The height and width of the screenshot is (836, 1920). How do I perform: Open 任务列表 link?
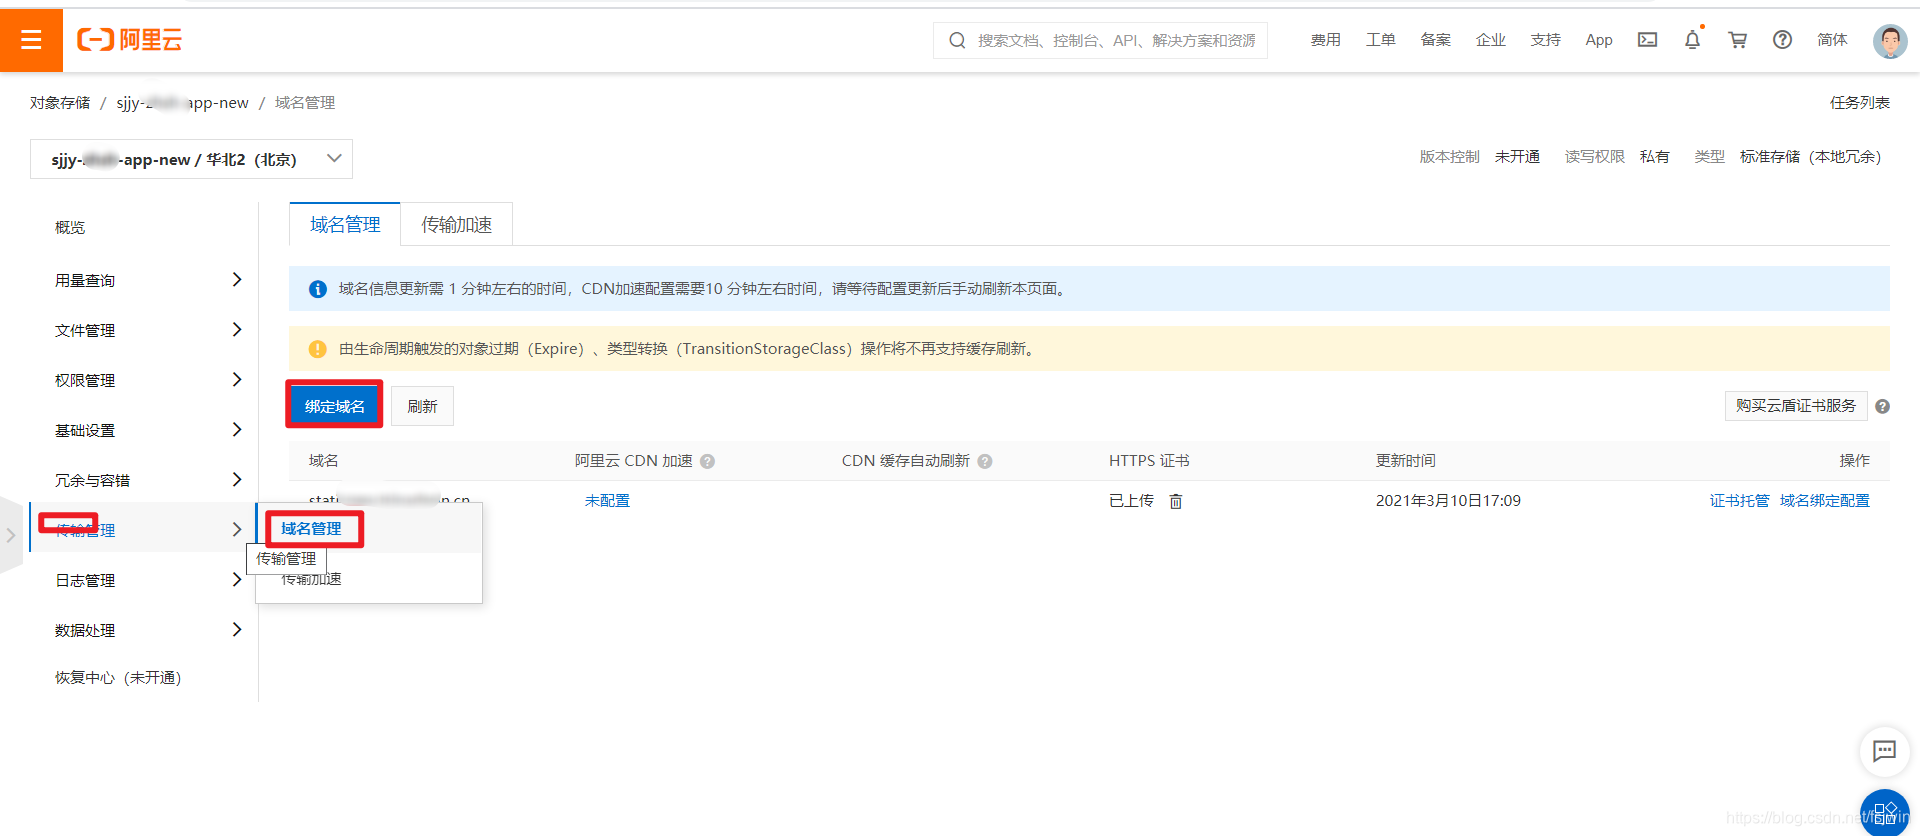coord(1860,103)
